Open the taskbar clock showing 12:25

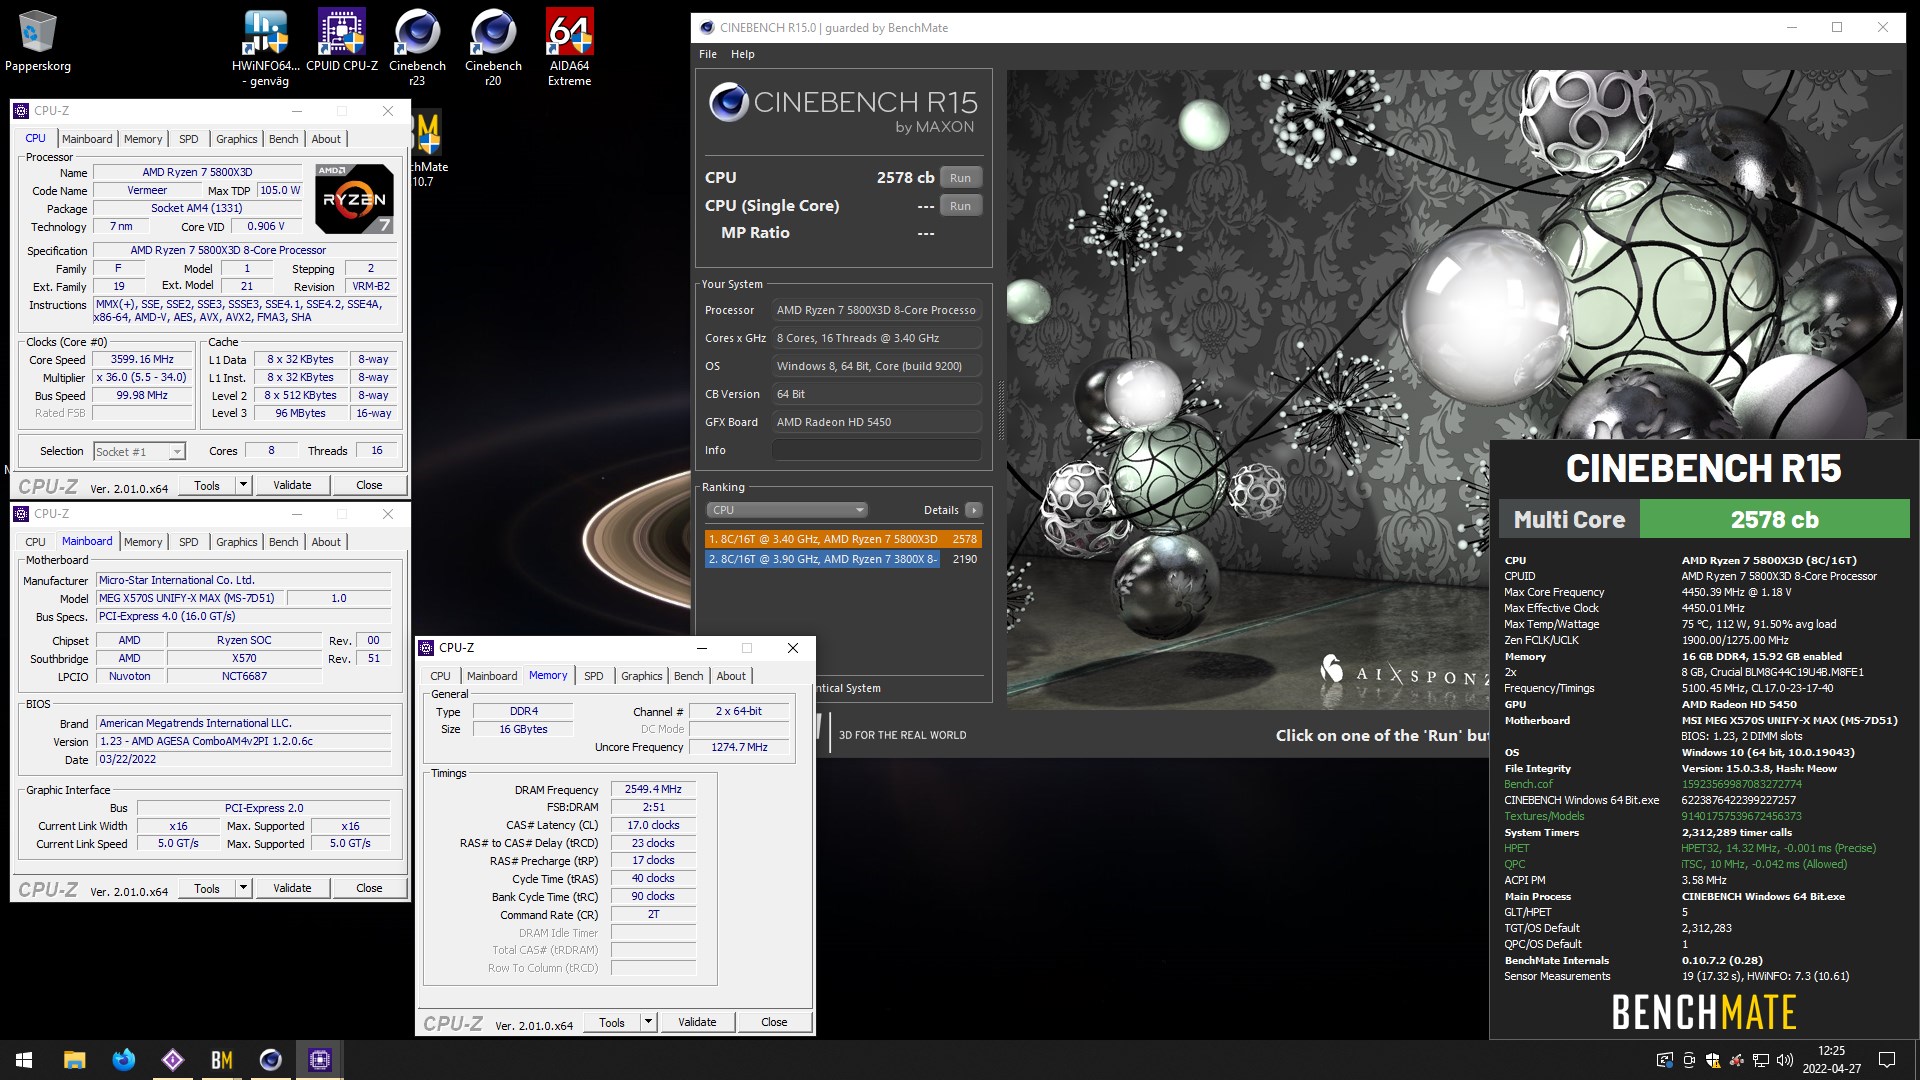(x=1831, y=1060)
